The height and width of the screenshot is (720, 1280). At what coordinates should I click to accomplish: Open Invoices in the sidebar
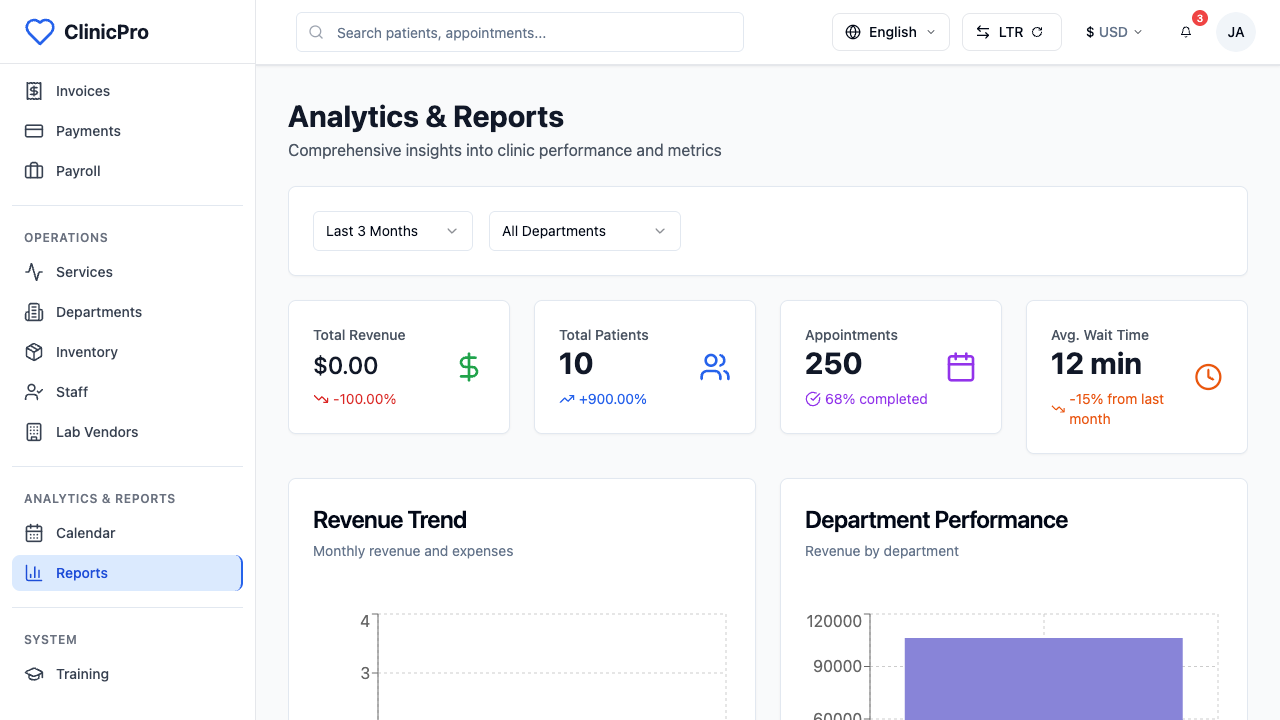tap(128, 91)
